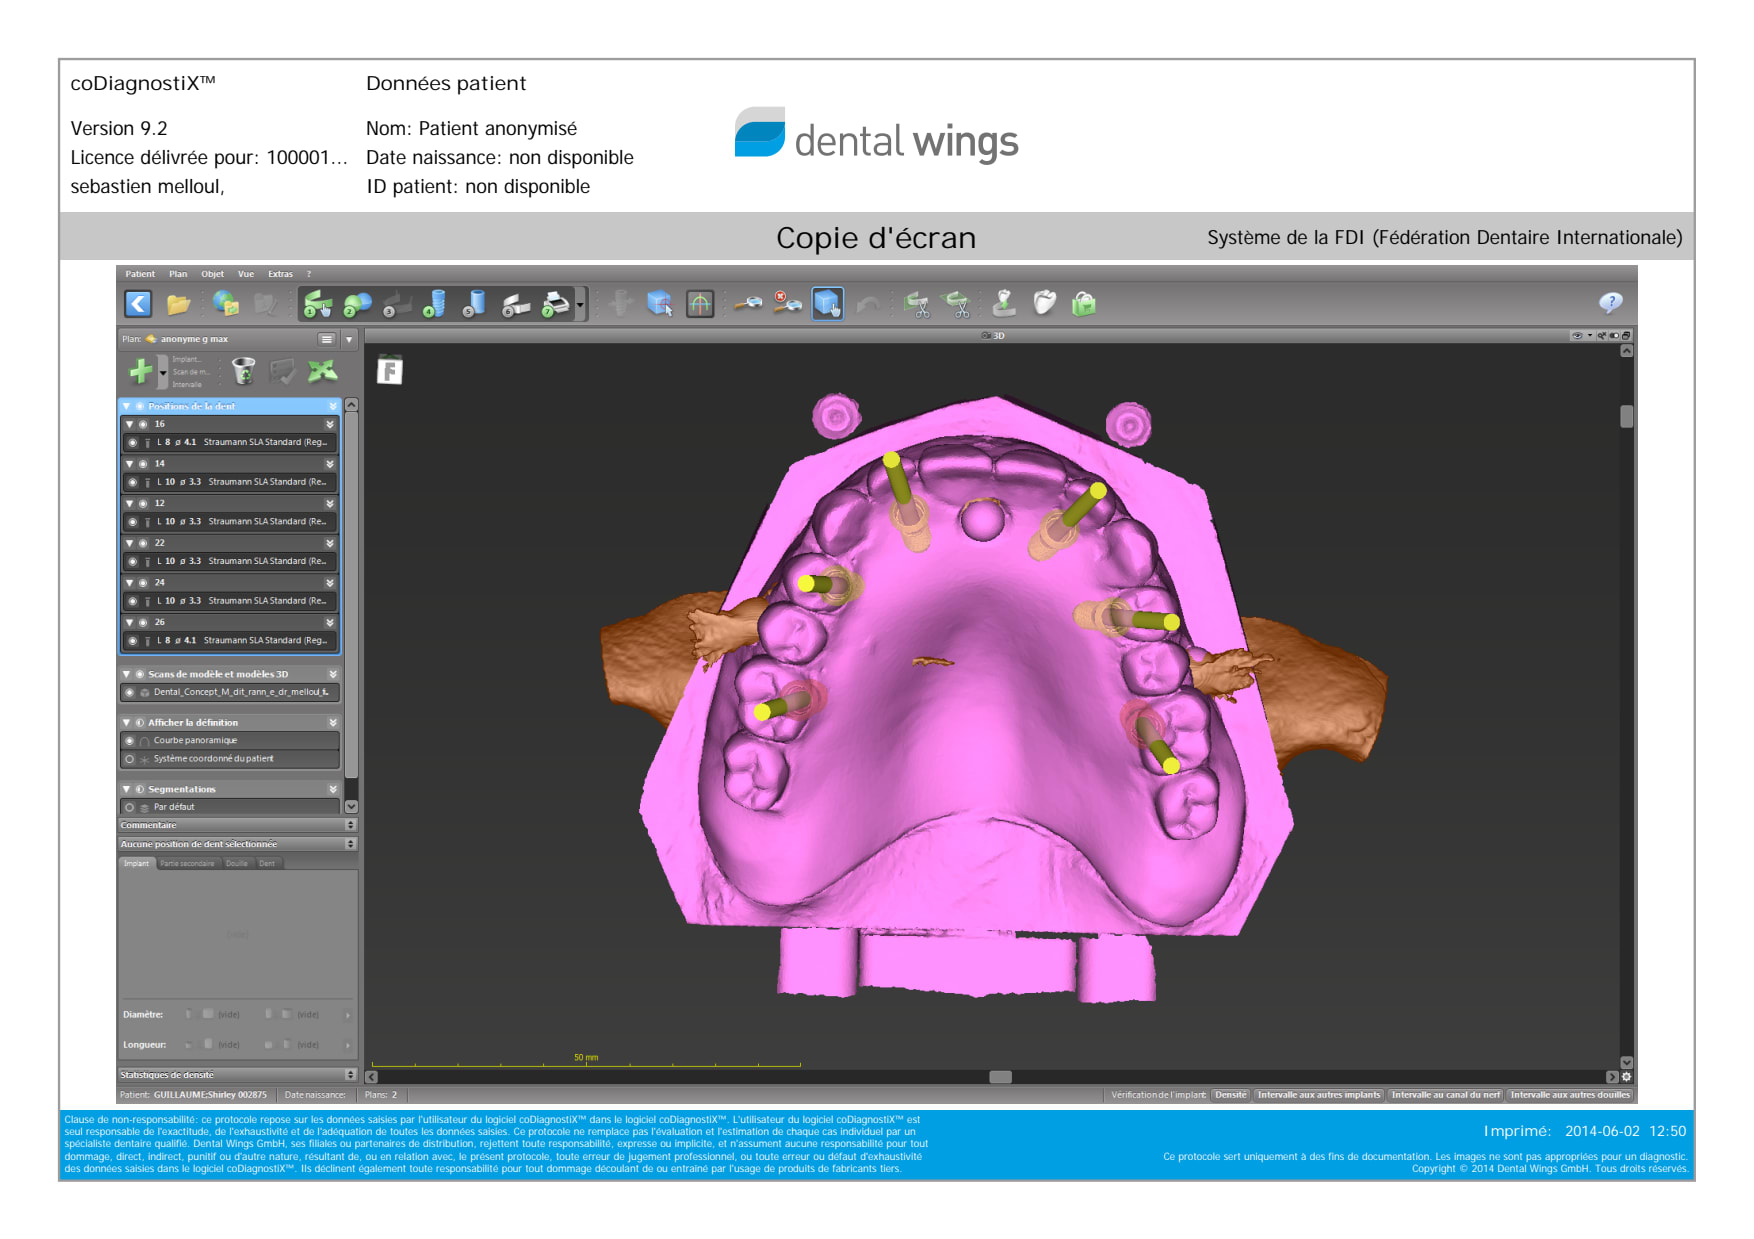
Task: Open the yellow folder icon in toolbar
Action: coord(178,304)
